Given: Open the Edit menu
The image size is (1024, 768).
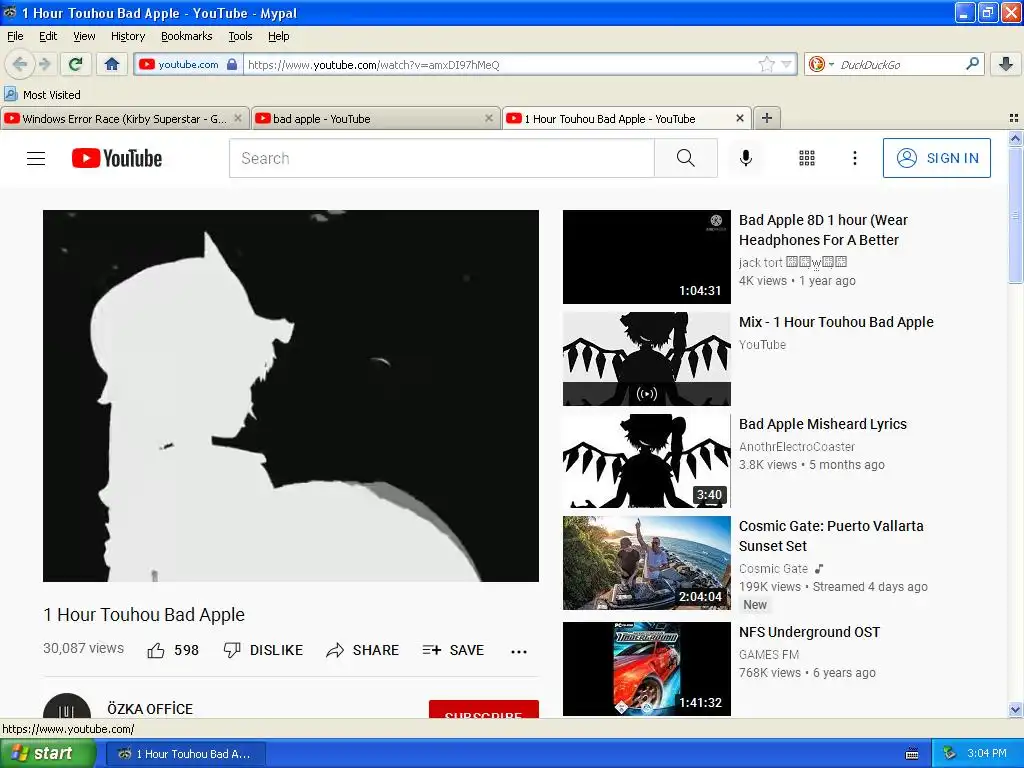Looking at the screenshot, I should (x=48, y=36).
